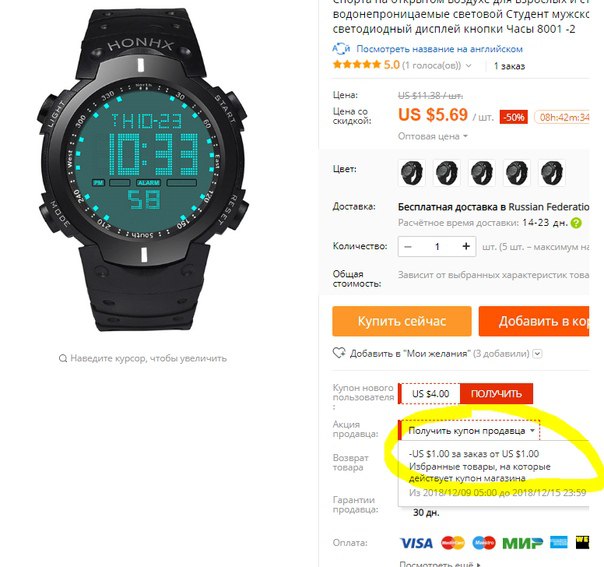The height and width of the screenshot is (567, 604).
Task: Increase quantity with the plus button
Action: tap(466, 246)
